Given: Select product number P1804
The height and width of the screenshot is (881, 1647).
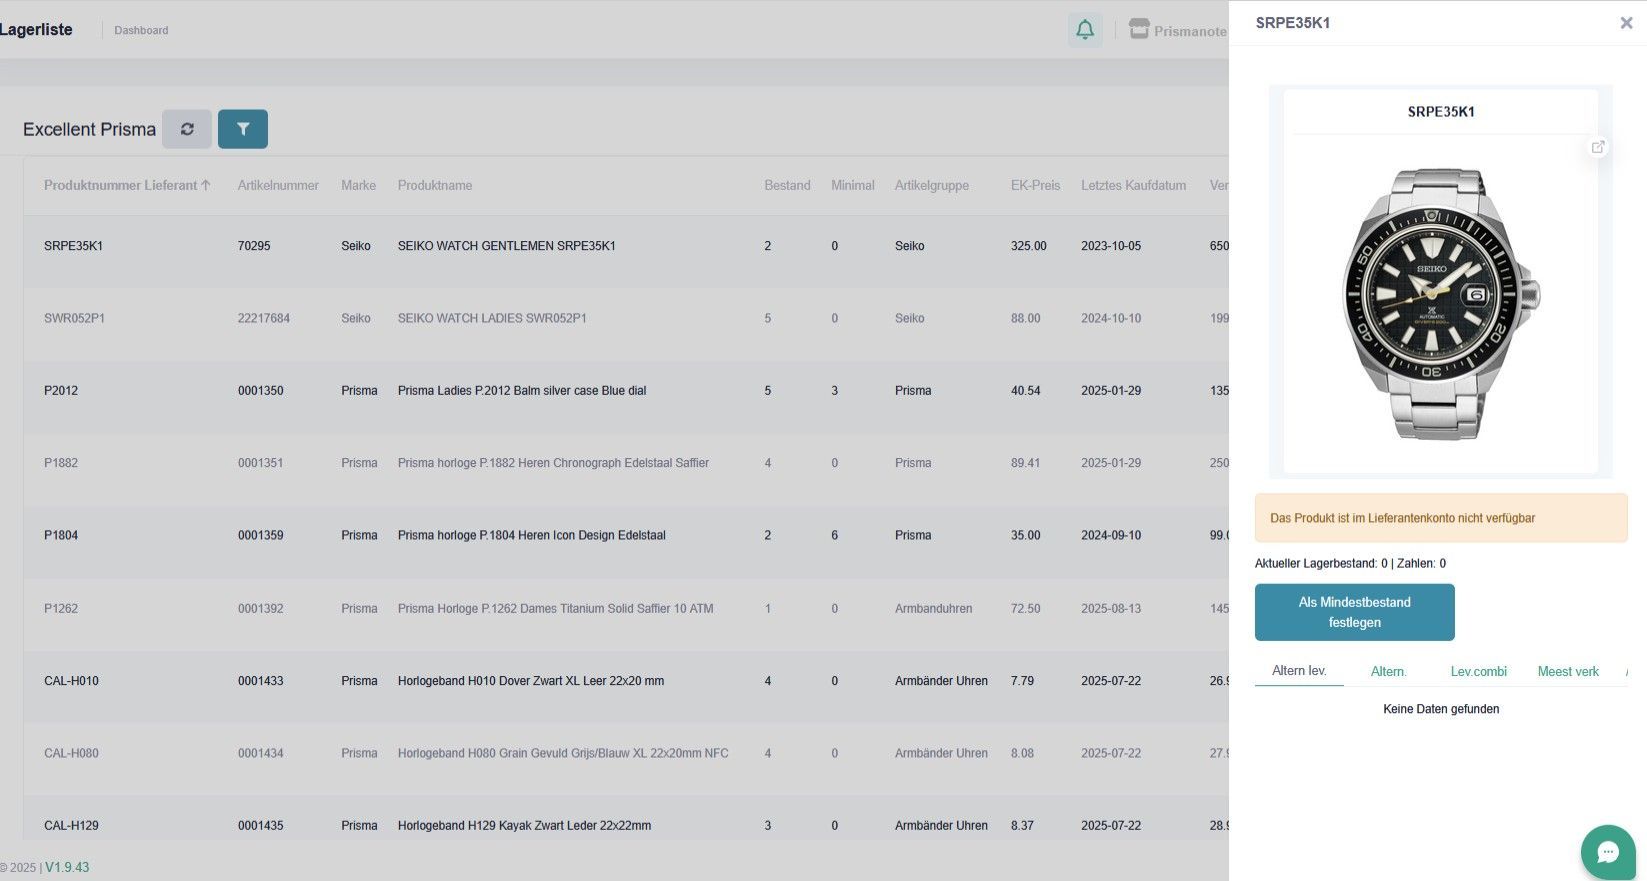Looking at the screenshot, I should 61,535.
